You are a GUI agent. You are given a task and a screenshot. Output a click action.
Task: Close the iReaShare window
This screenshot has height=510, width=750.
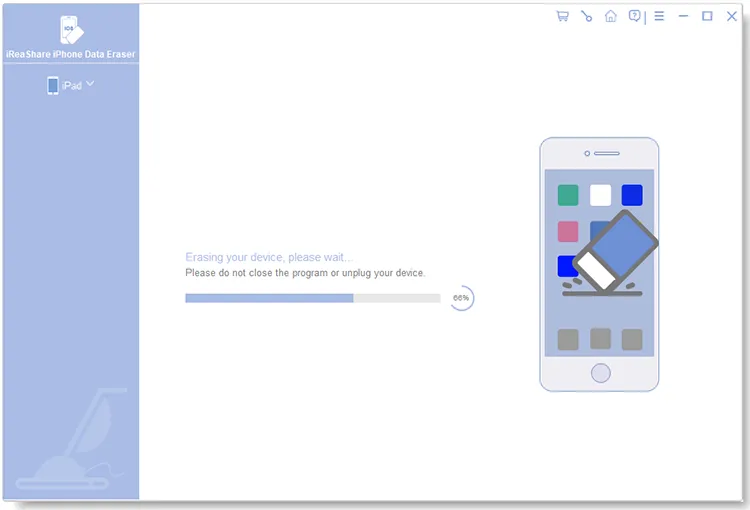point(731,16)
